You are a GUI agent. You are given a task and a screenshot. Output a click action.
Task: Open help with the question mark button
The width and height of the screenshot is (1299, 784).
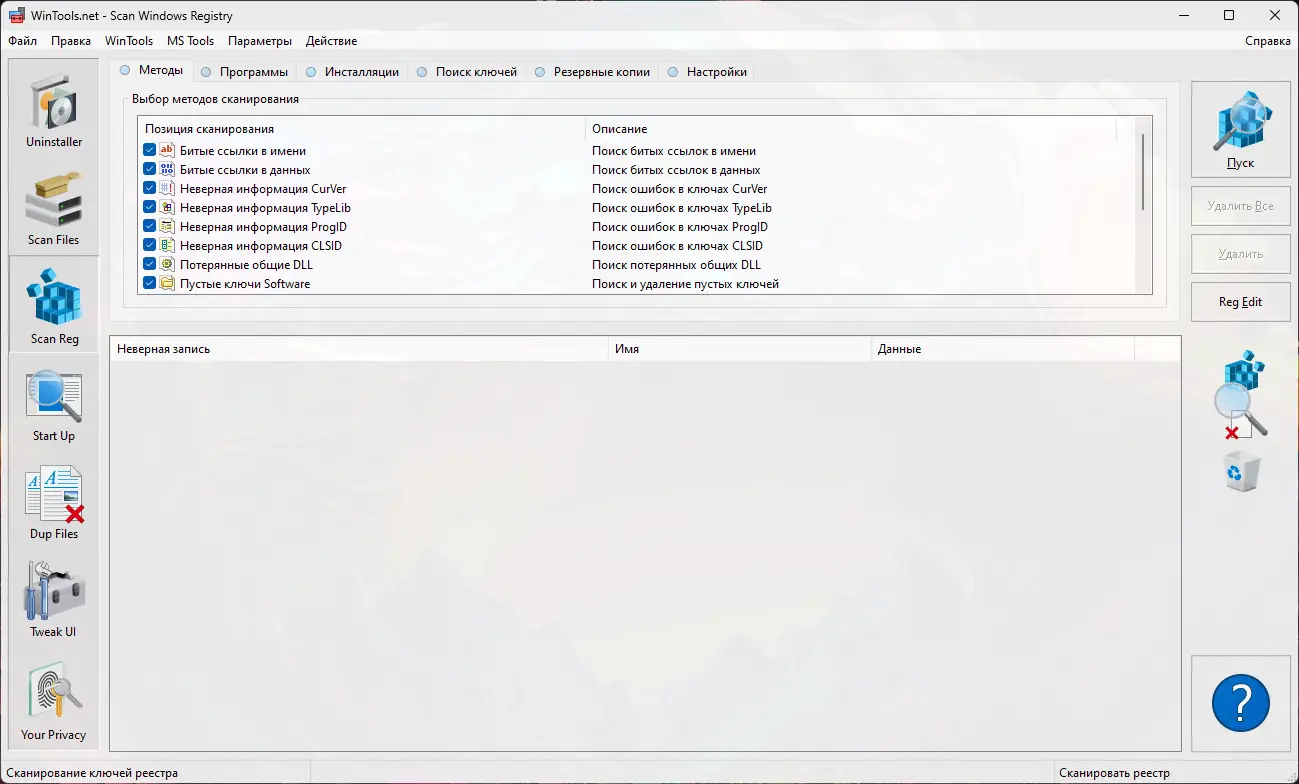pos(1240,703)
